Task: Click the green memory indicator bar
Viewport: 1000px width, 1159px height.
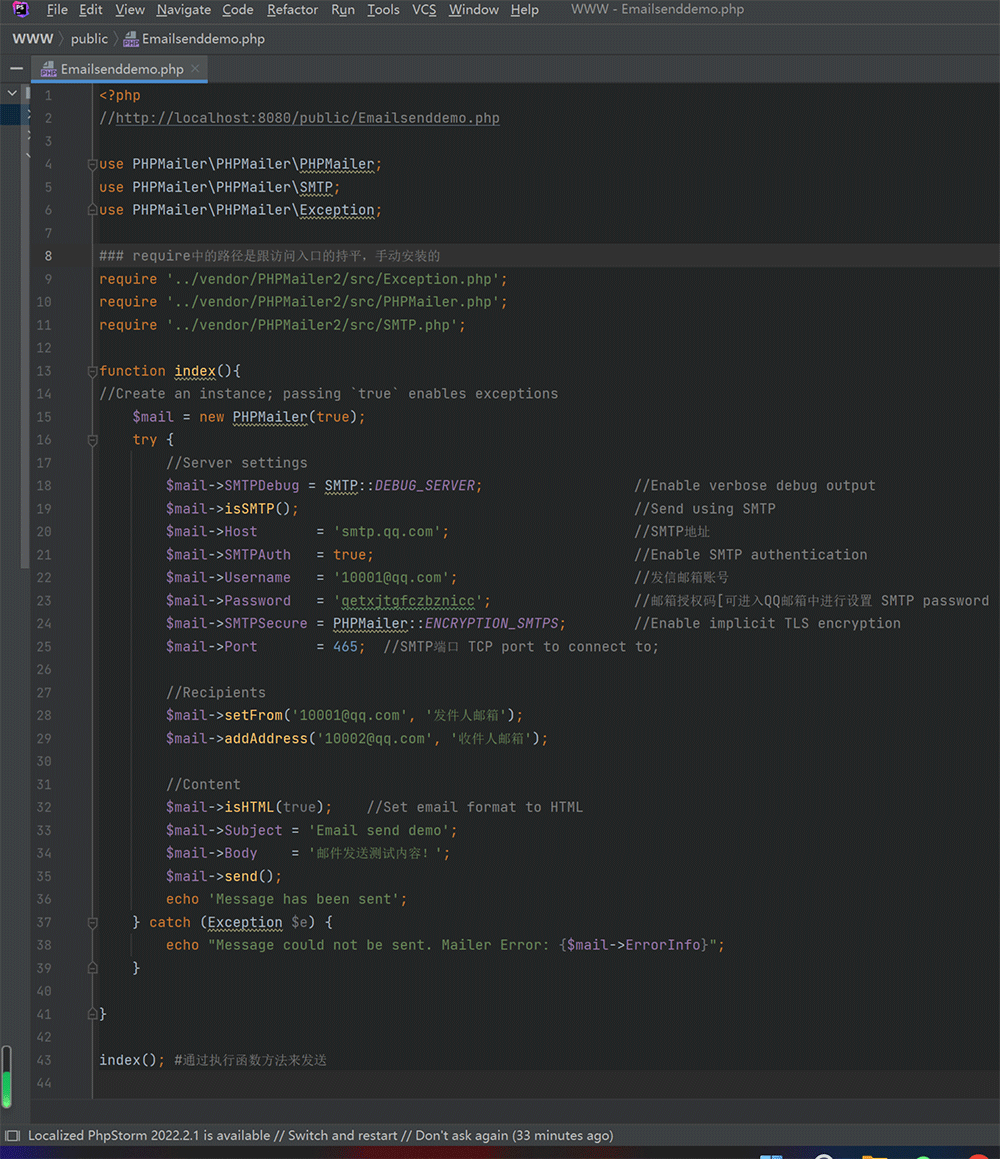Action: tap(7, 1088)
